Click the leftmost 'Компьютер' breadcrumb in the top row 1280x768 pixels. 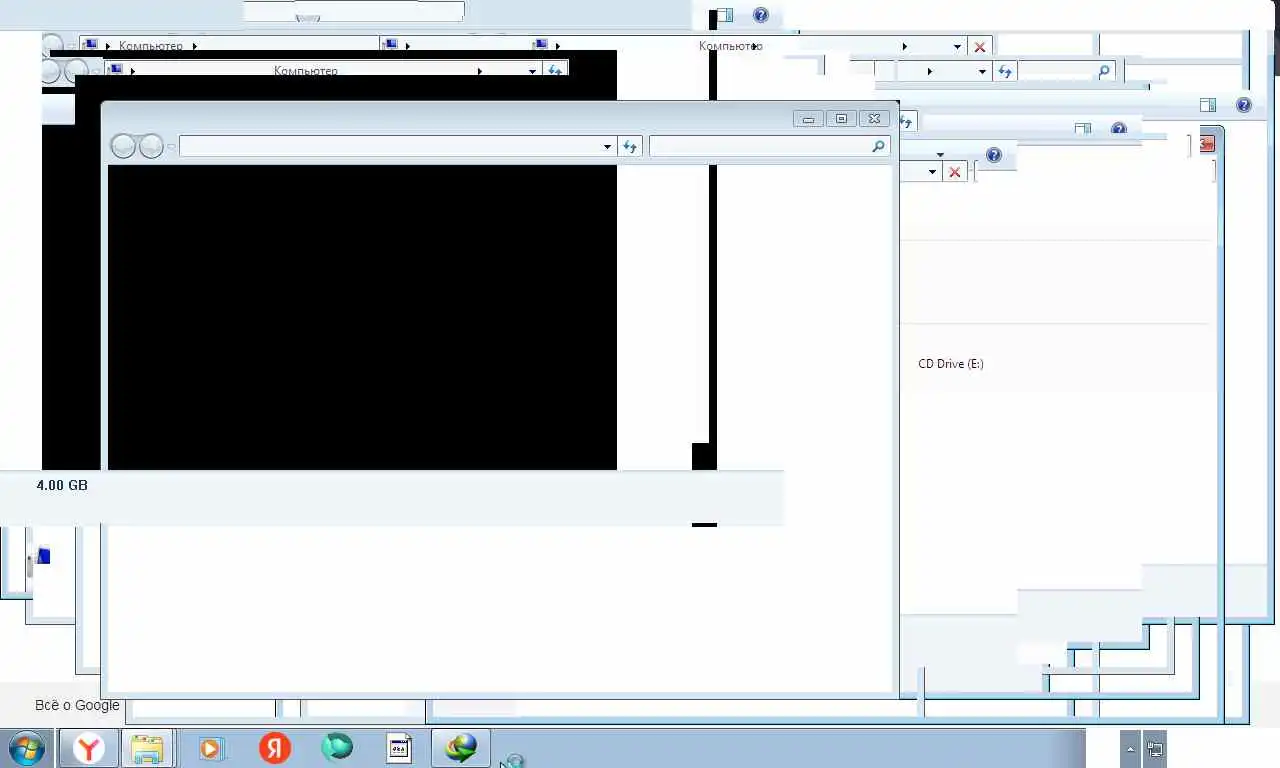(x=151, y=46)
